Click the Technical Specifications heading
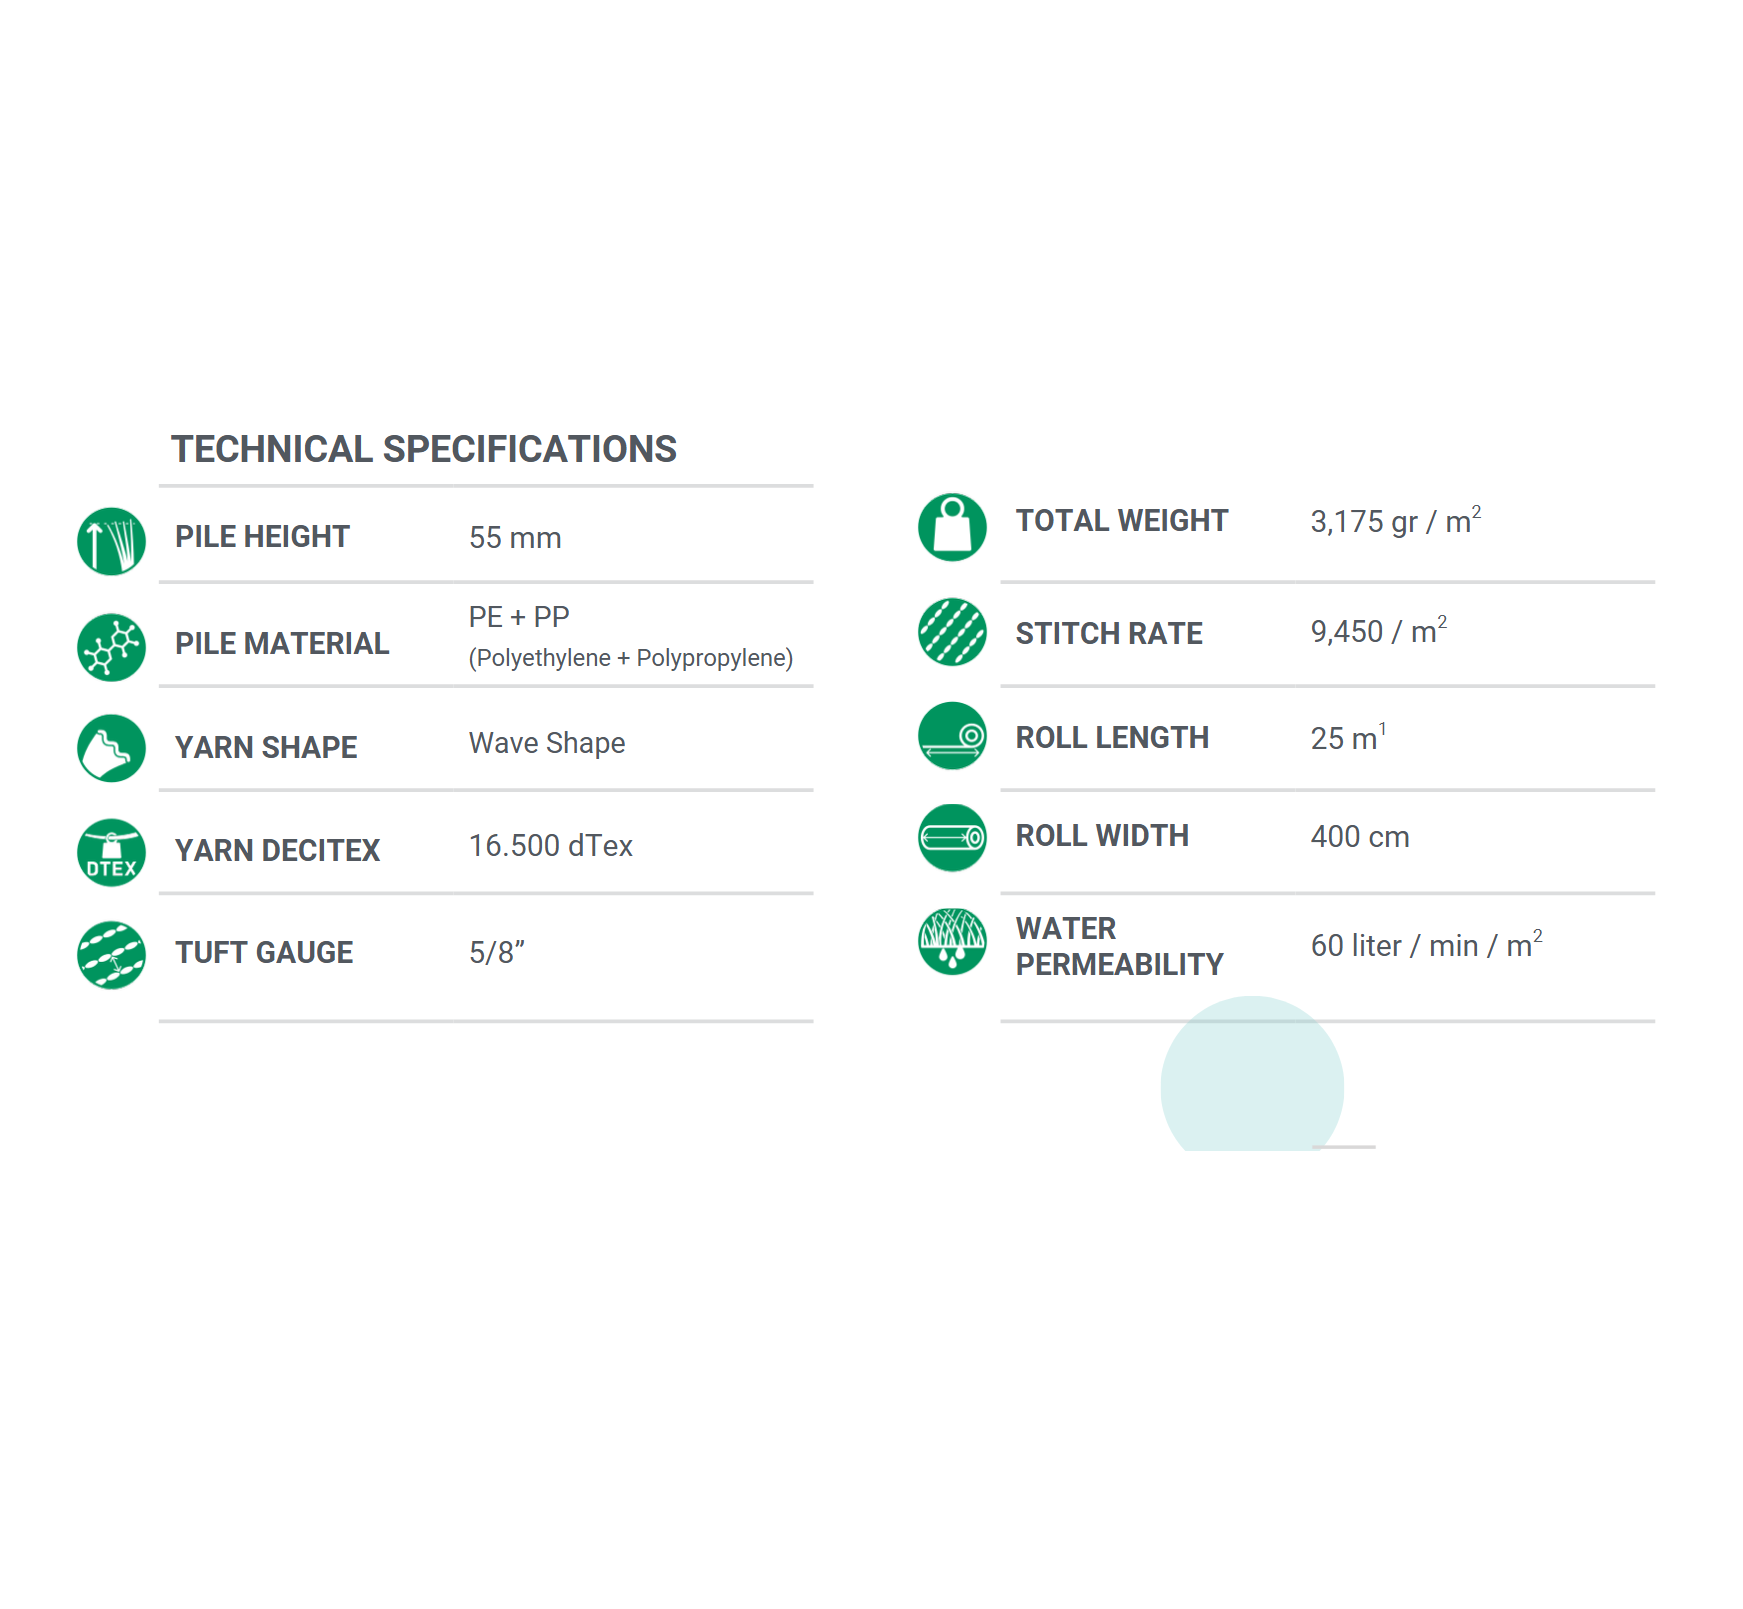 coord(424,450)
